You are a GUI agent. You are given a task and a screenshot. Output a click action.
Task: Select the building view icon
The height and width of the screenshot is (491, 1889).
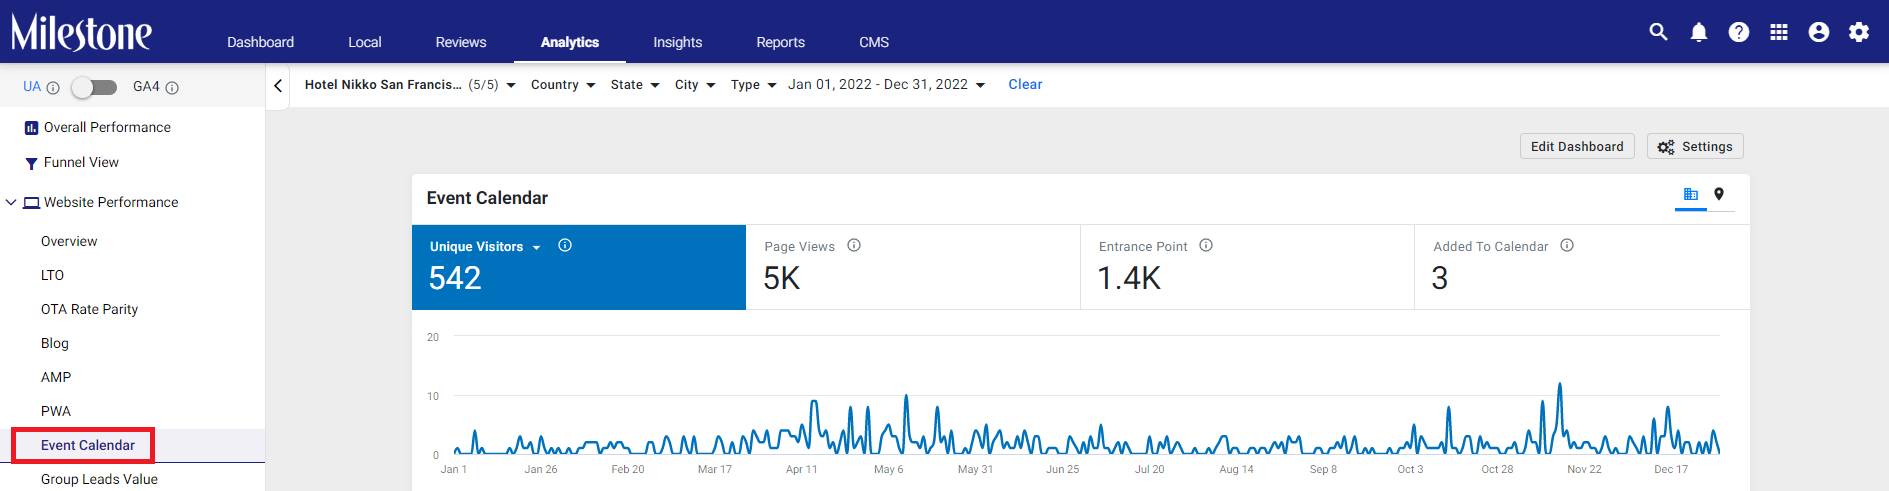(1691, 194)
